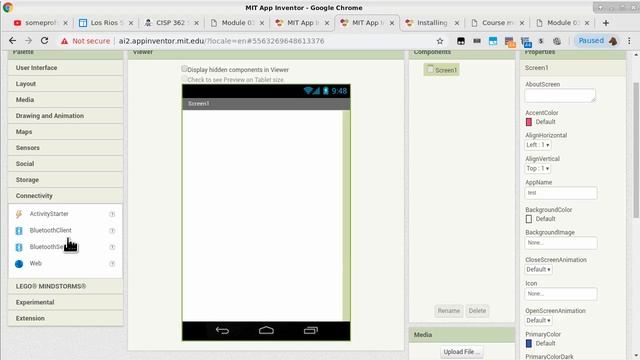This screenshot has height=360, width=640.
Task: Tap the phone preview home icon
Action: [x=266, y=330]
